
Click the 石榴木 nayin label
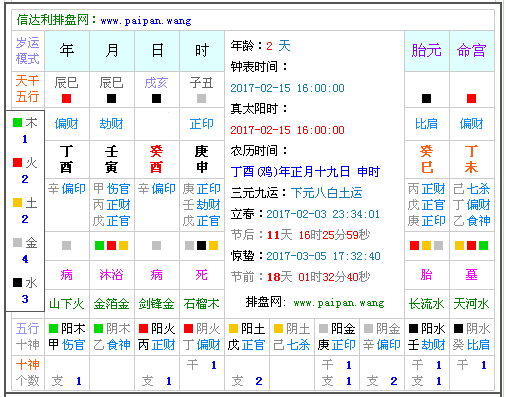[x=201, y=304]
